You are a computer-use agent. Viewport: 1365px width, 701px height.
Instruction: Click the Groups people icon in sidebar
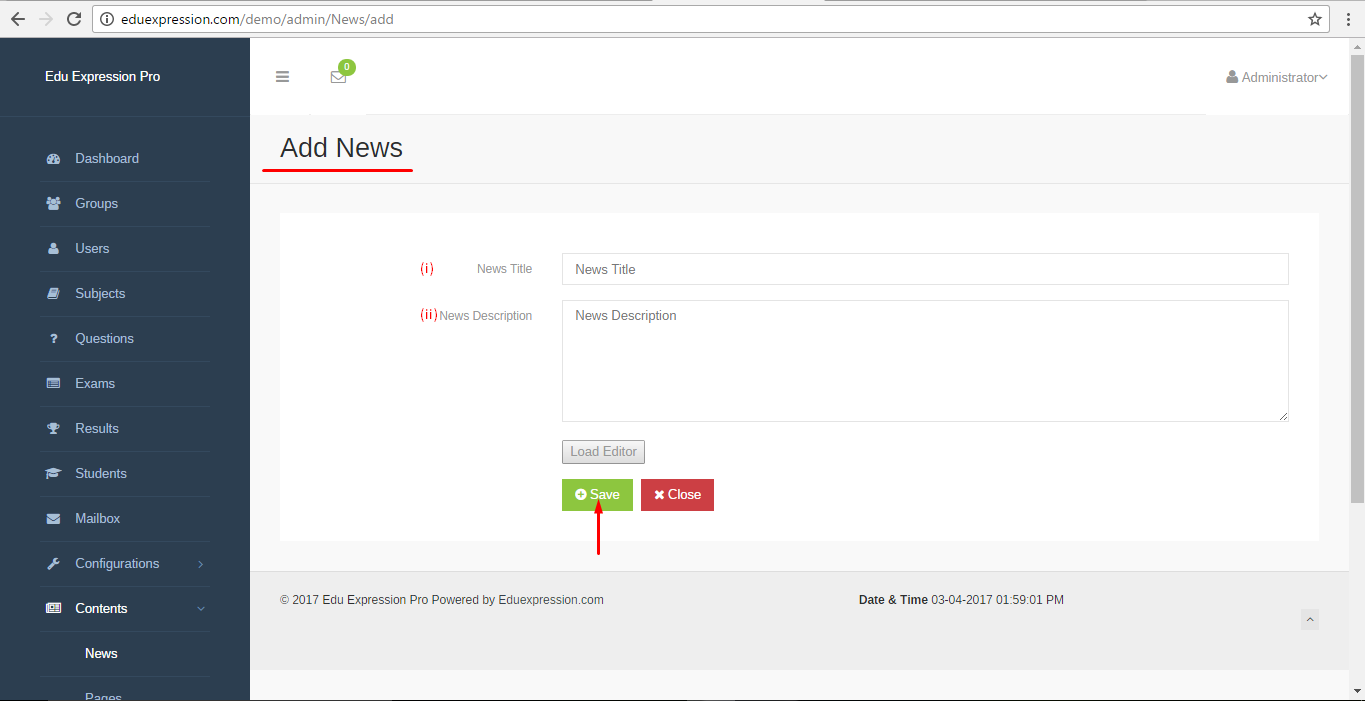[x=54, y=204]
